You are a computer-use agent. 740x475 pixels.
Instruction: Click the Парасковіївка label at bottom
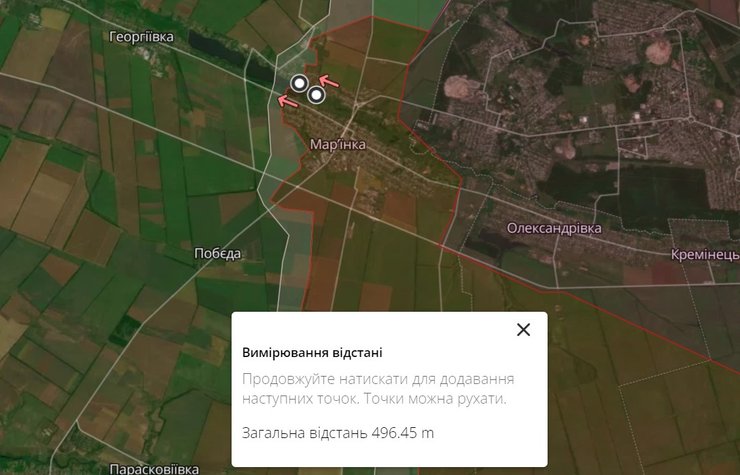[x=154, y=469]
